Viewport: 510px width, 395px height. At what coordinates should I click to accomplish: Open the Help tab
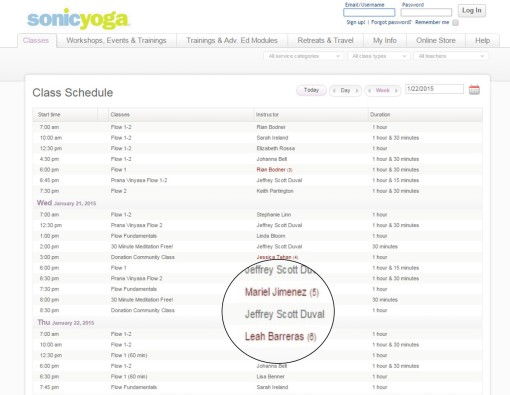482,40
